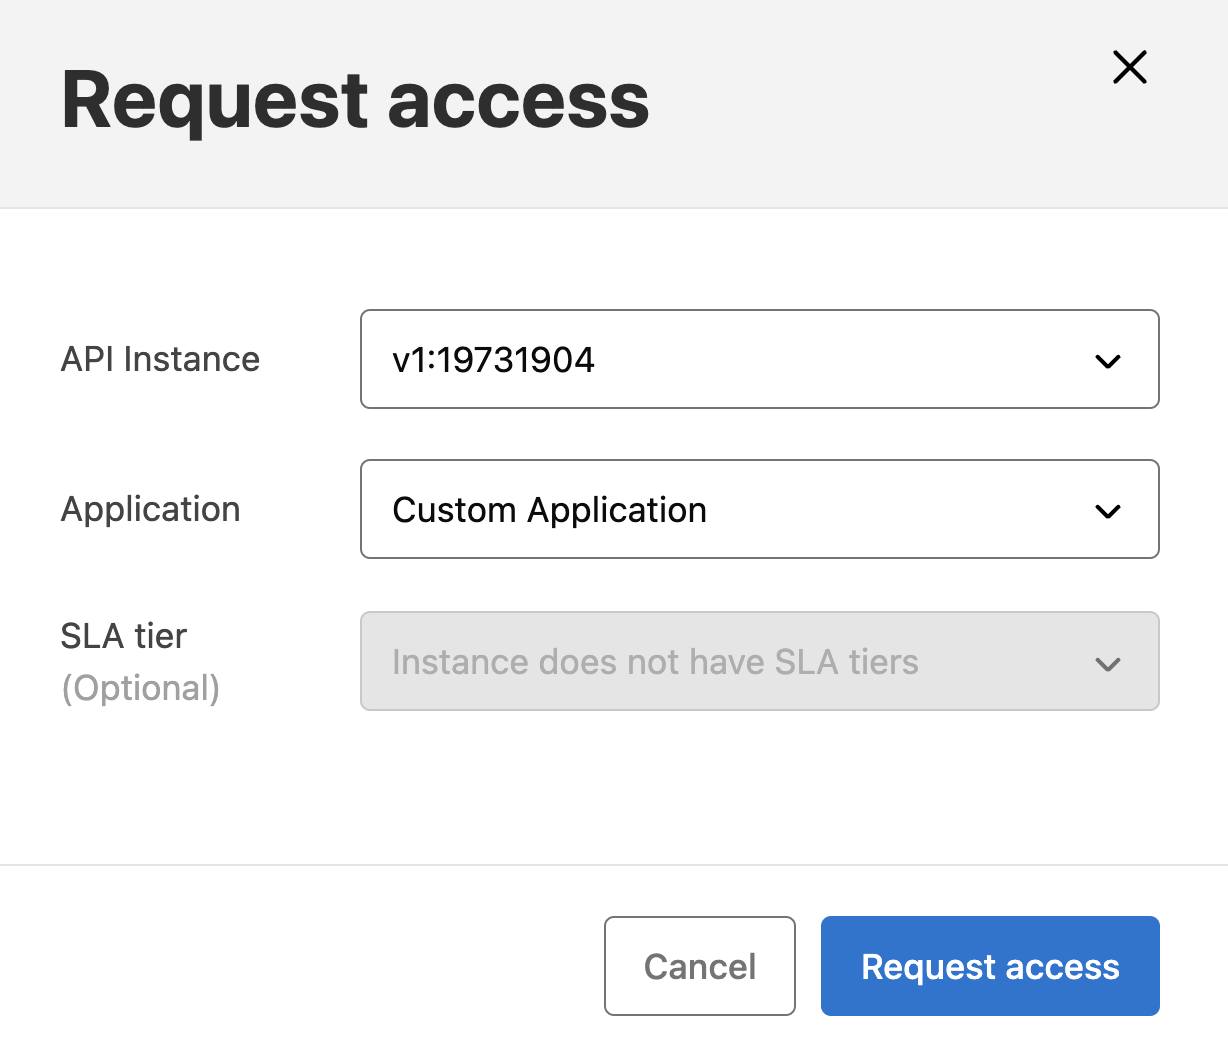Click the Application label

[151, 509]
